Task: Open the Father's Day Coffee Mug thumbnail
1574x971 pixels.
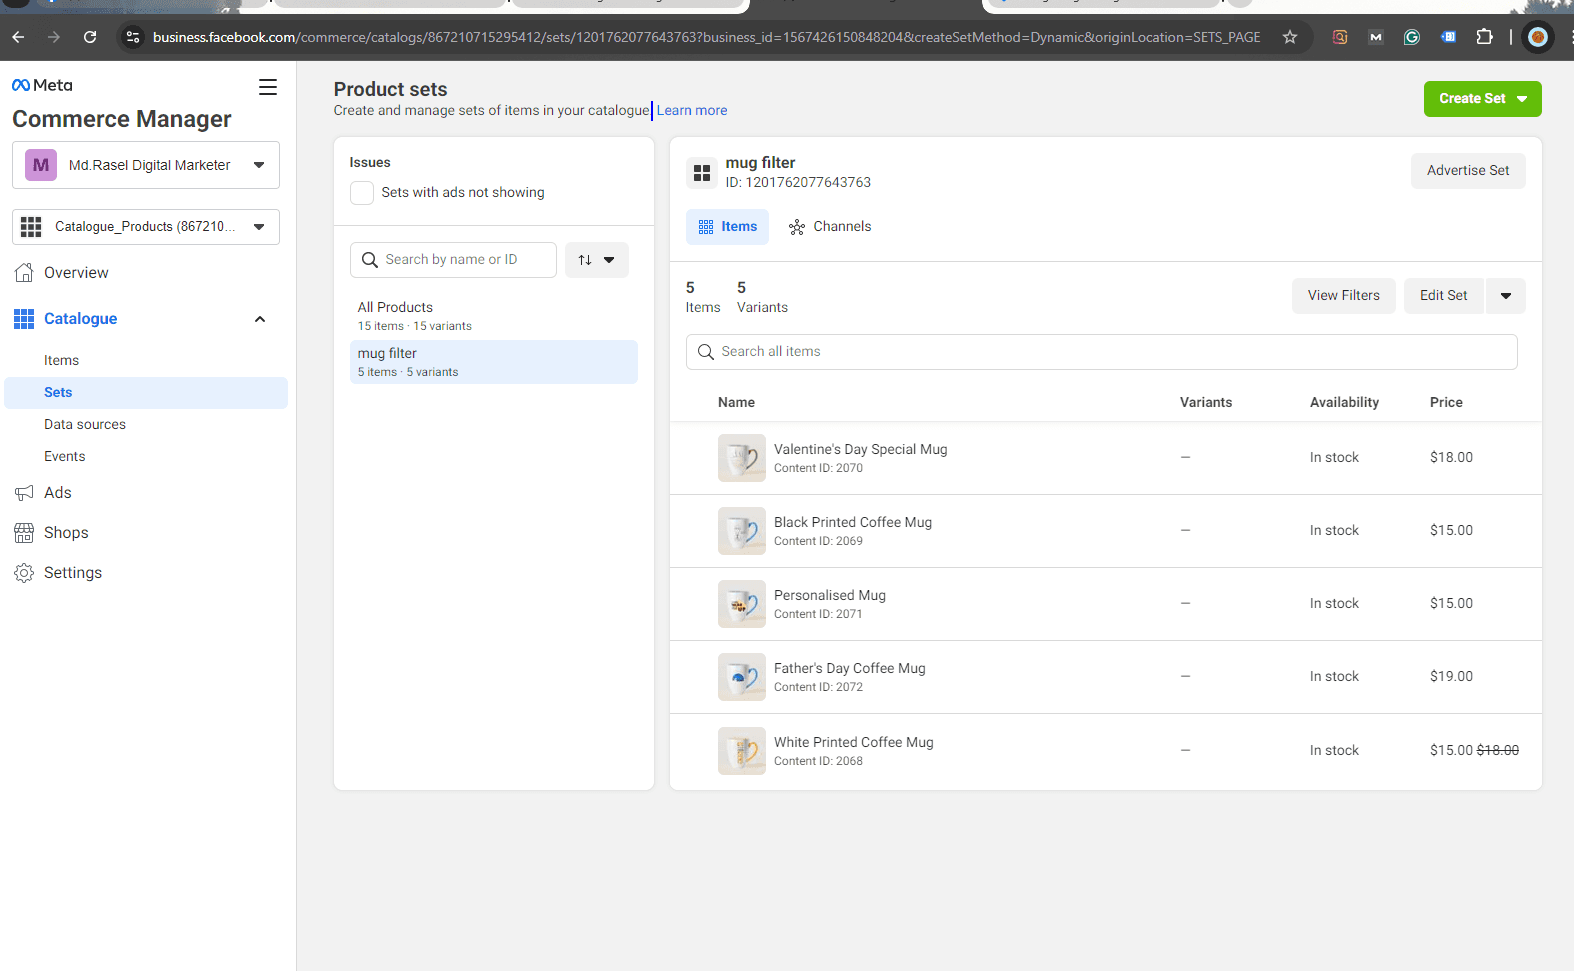Action: click(742, 677)
